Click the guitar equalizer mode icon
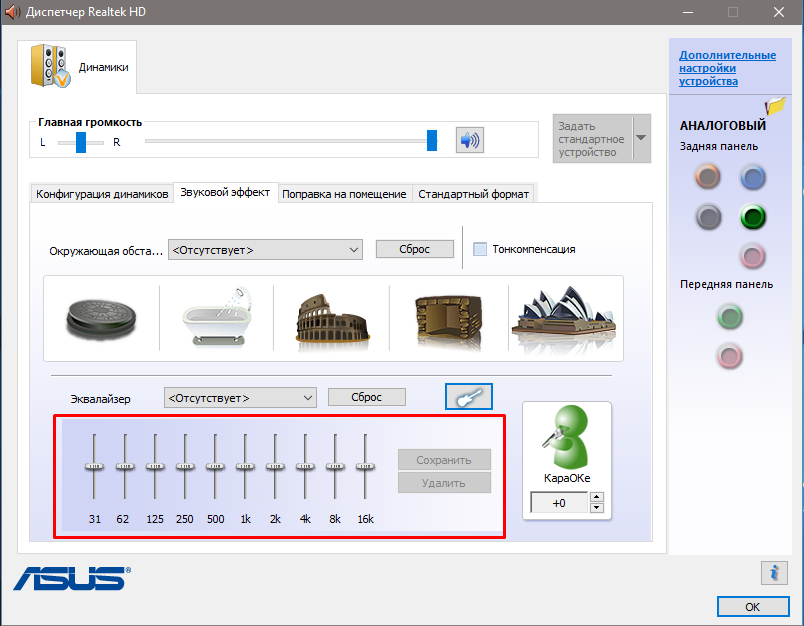The height and width of the screenshot is (626, 804). [x=468, y=397]
